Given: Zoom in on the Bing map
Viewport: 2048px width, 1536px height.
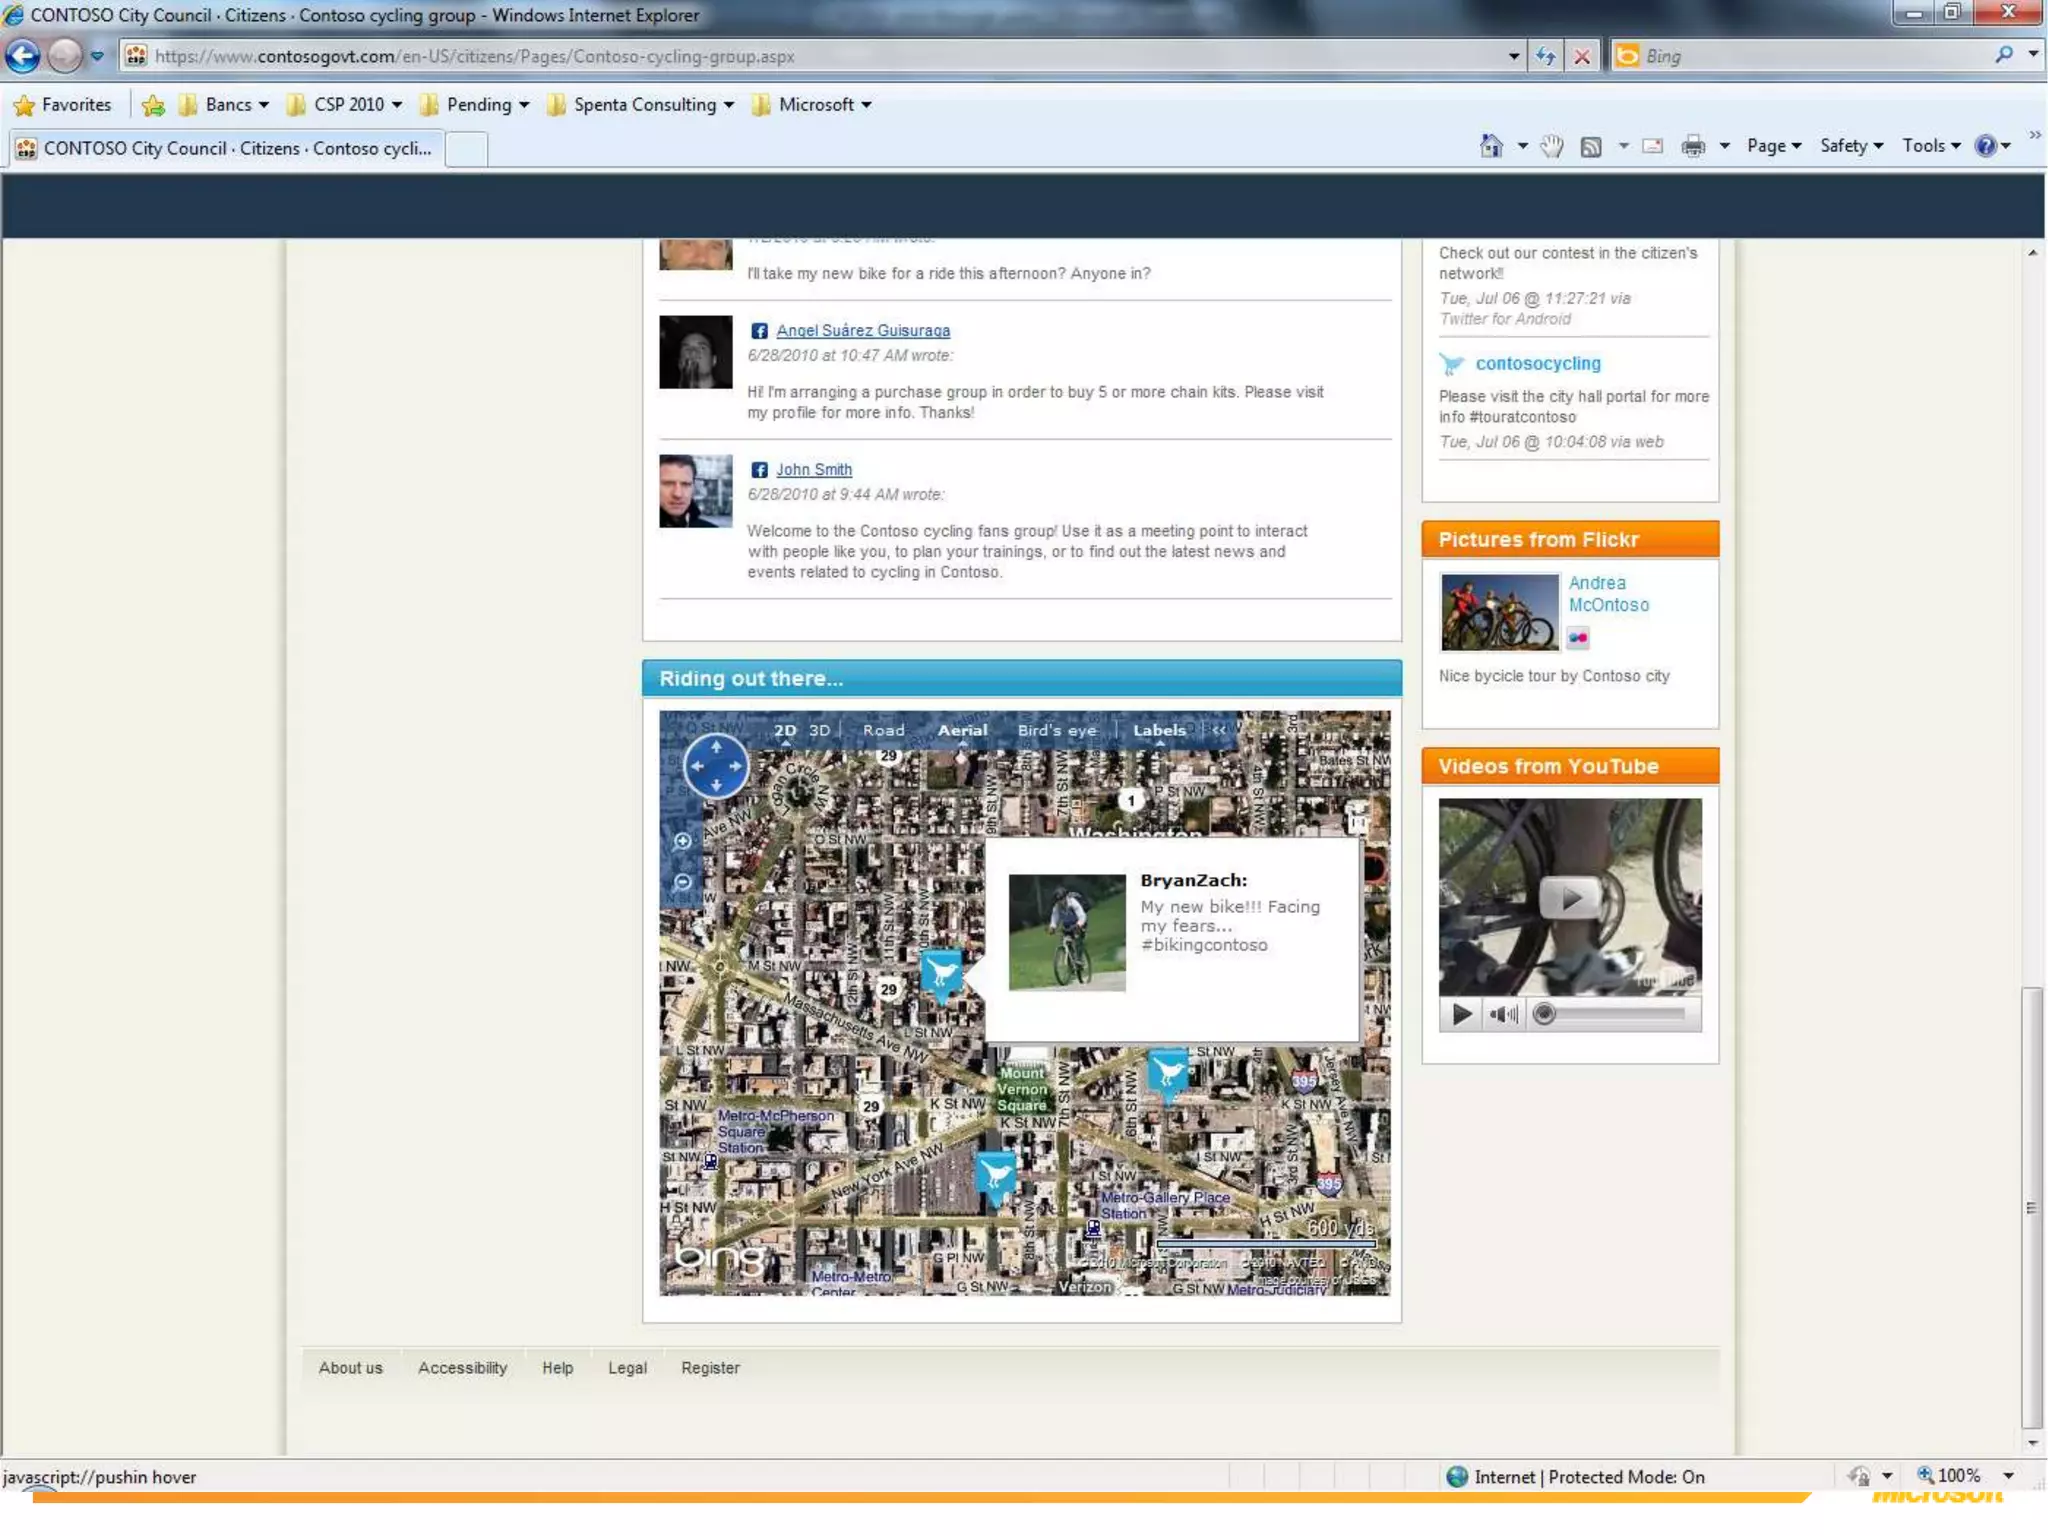Looking at the screenshot, I should pos(683,841).
